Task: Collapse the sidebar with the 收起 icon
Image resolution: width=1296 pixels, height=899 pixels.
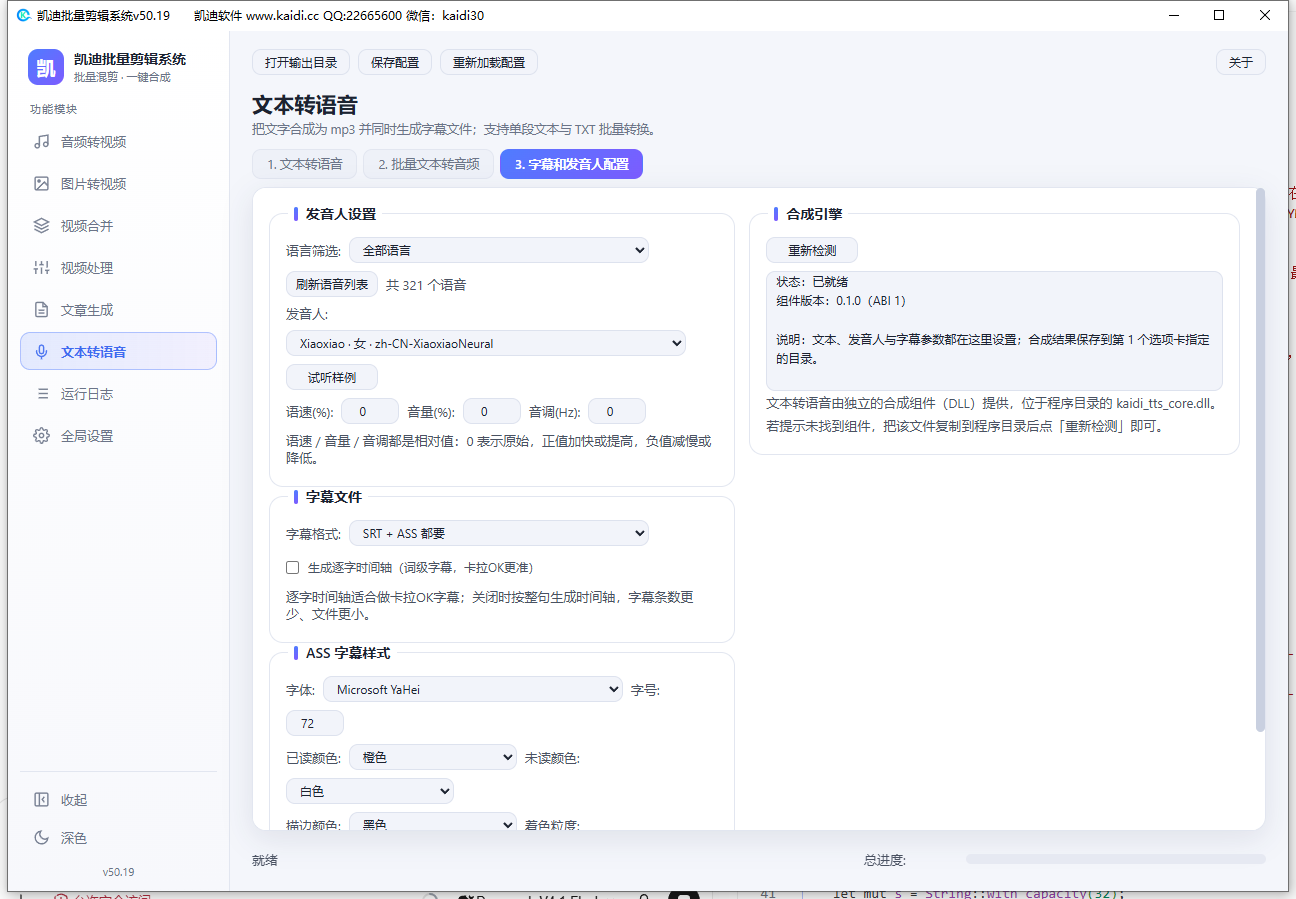Action: (41, 800)
